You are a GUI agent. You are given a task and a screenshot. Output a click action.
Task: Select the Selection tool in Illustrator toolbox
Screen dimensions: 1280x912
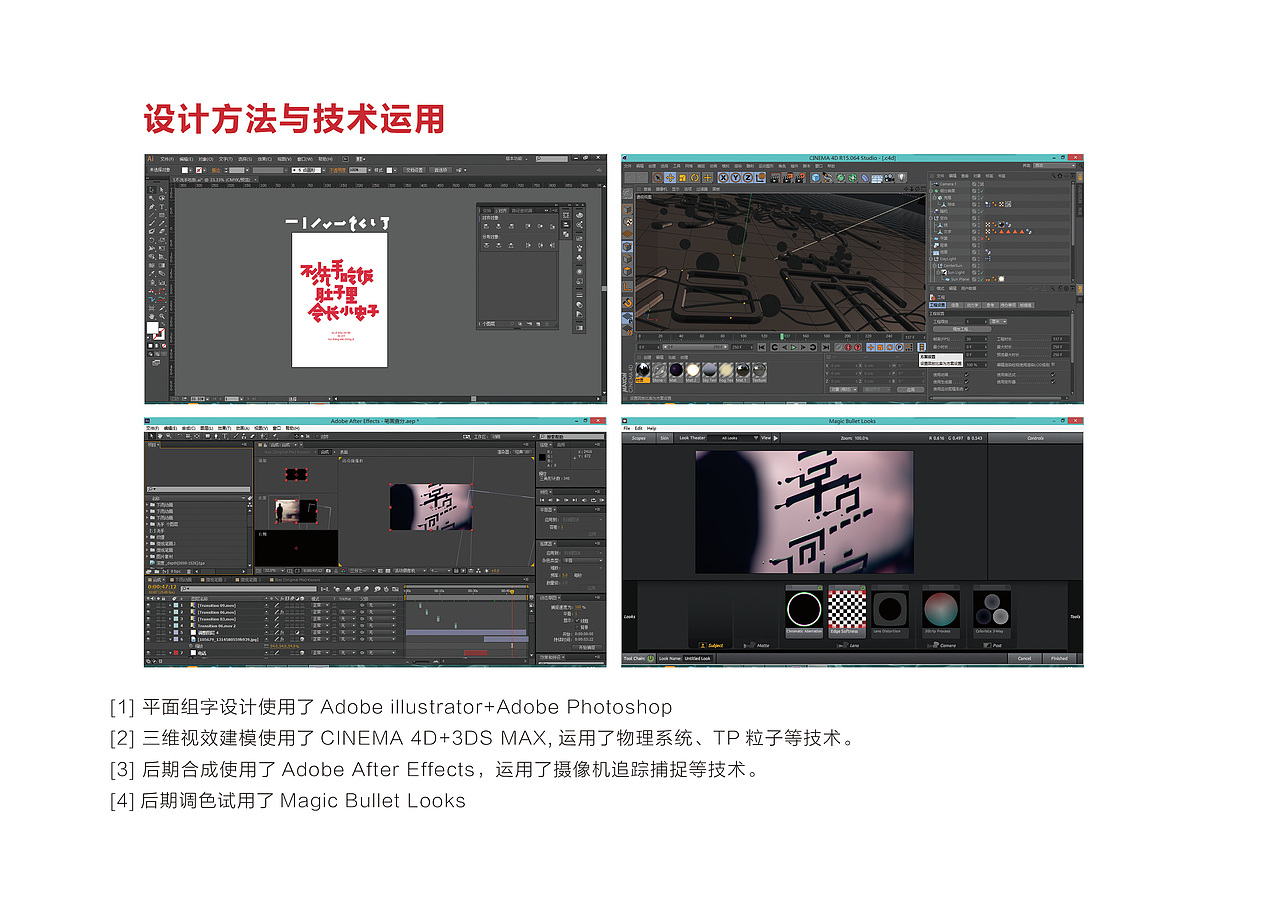click(151, 190)
